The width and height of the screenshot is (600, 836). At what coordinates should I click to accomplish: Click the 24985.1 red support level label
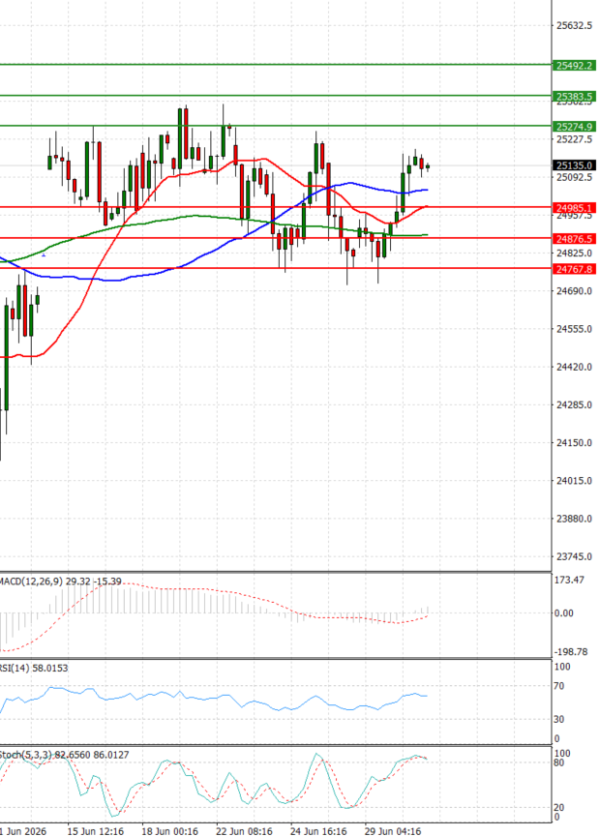[x=574, y=208]
